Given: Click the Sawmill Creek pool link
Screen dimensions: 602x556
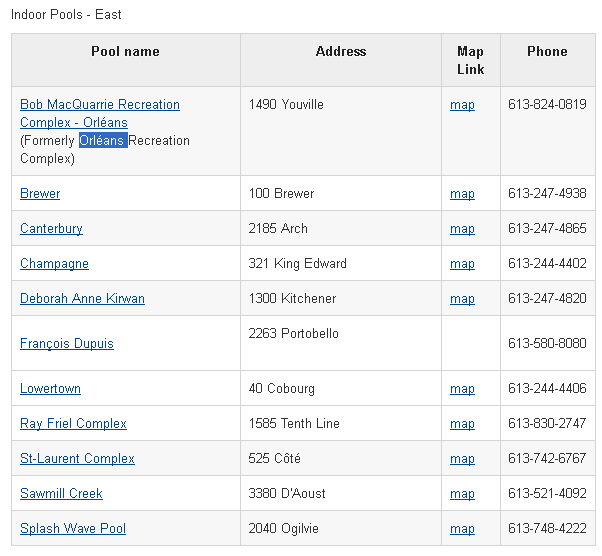Looking at the screenshot, I should coord(61,494).
